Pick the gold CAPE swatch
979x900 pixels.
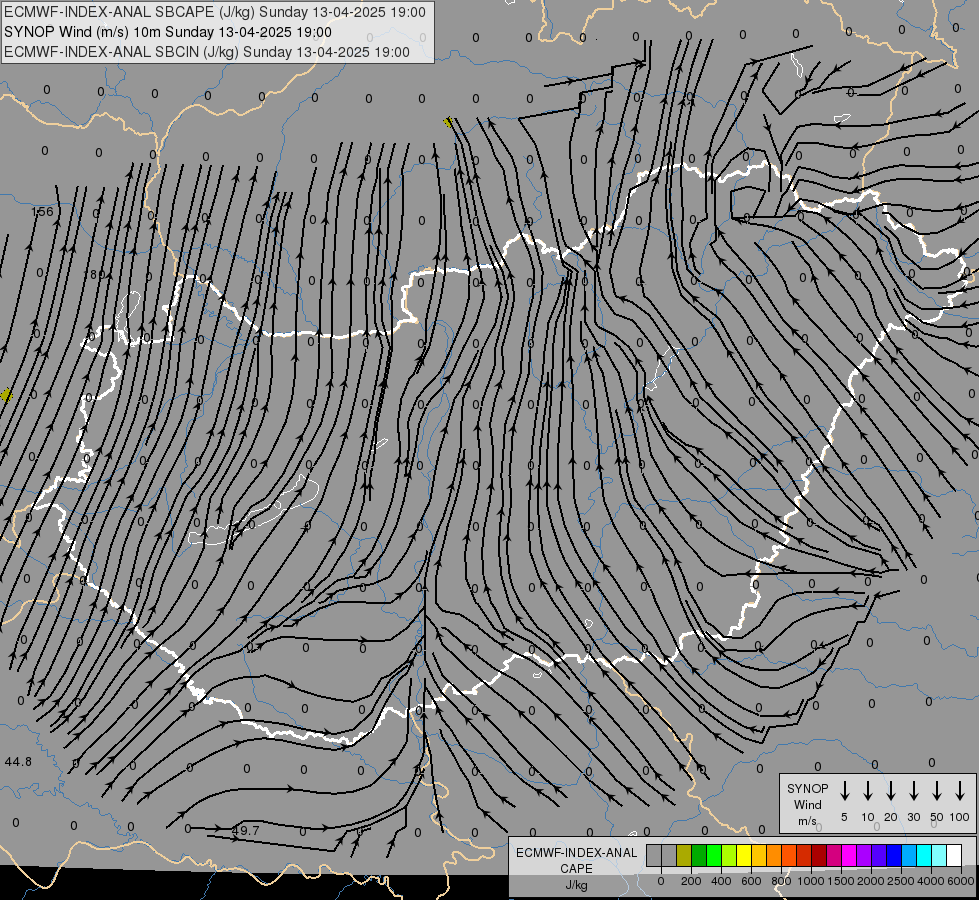[x=759, y=855]
